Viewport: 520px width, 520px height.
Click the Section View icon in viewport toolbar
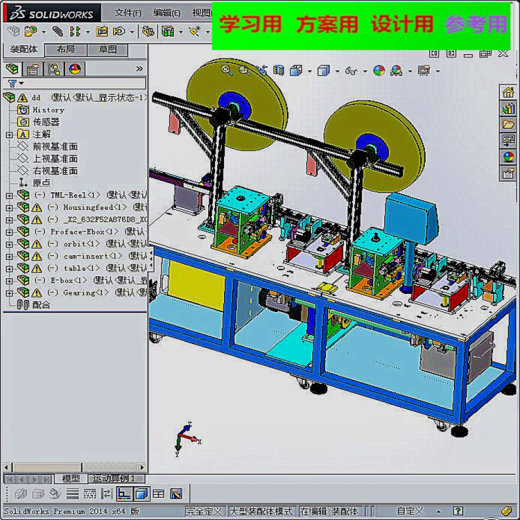(x=279, y=70)
